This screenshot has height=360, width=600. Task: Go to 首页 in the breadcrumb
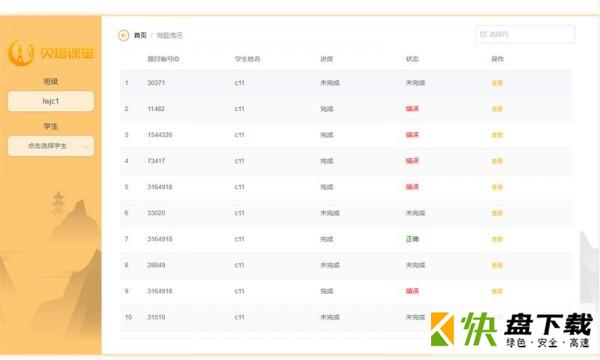pyautogui.click(x=140, y=35)
